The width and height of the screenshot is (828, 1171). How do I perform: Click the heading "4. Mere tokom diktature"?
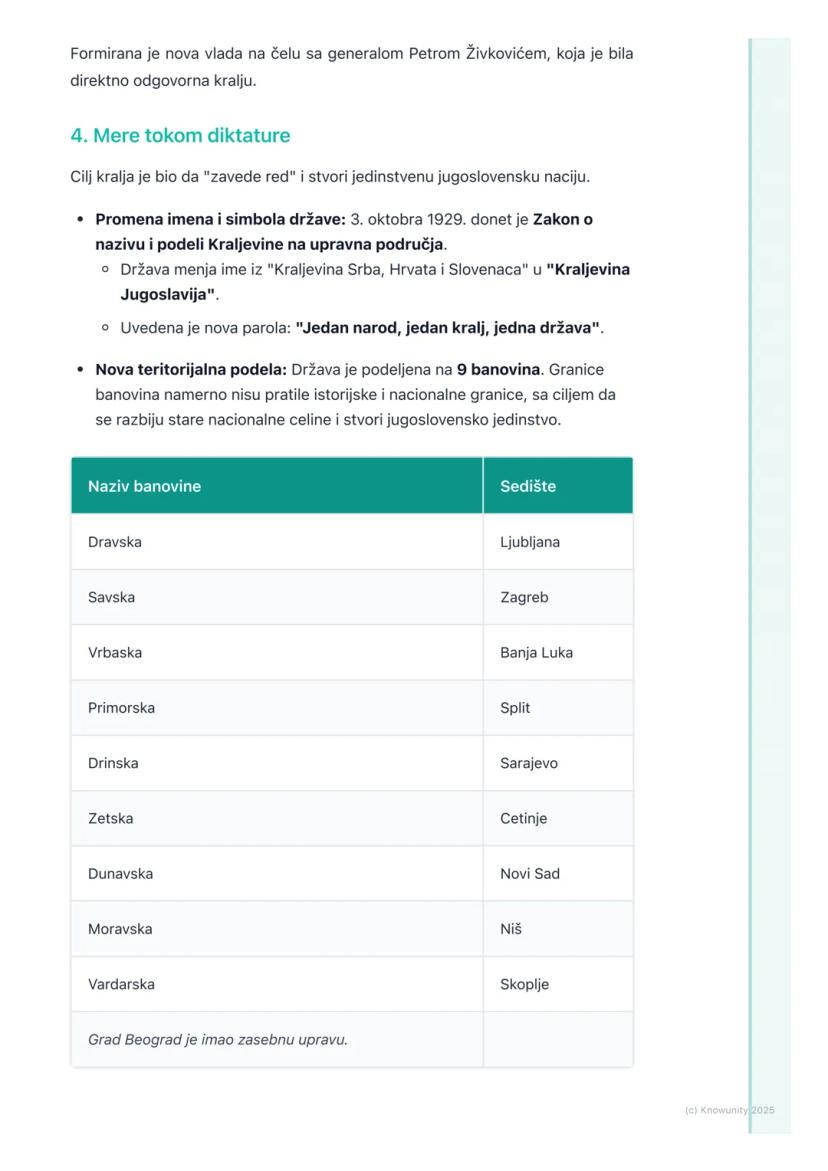pos(180,136)
